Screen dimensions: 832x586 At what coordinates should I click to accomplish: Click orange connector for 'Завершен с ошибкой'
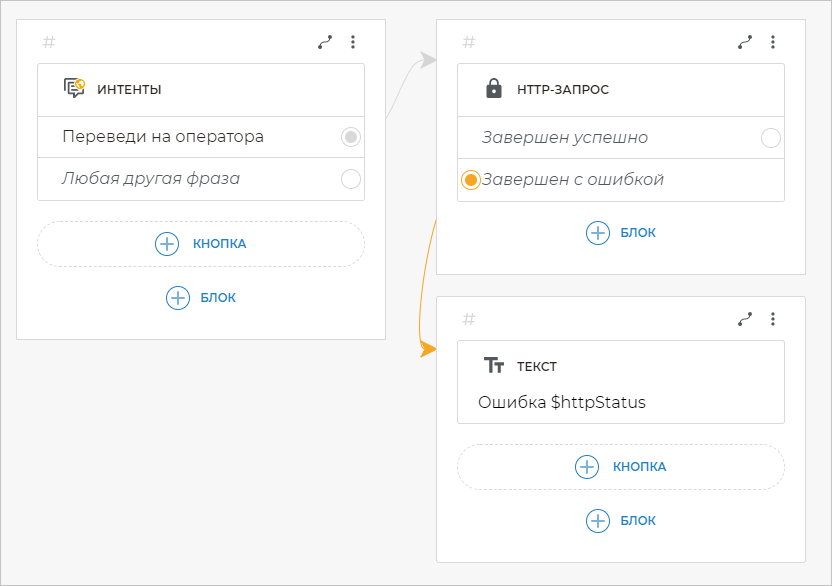[x=471, y=180]
